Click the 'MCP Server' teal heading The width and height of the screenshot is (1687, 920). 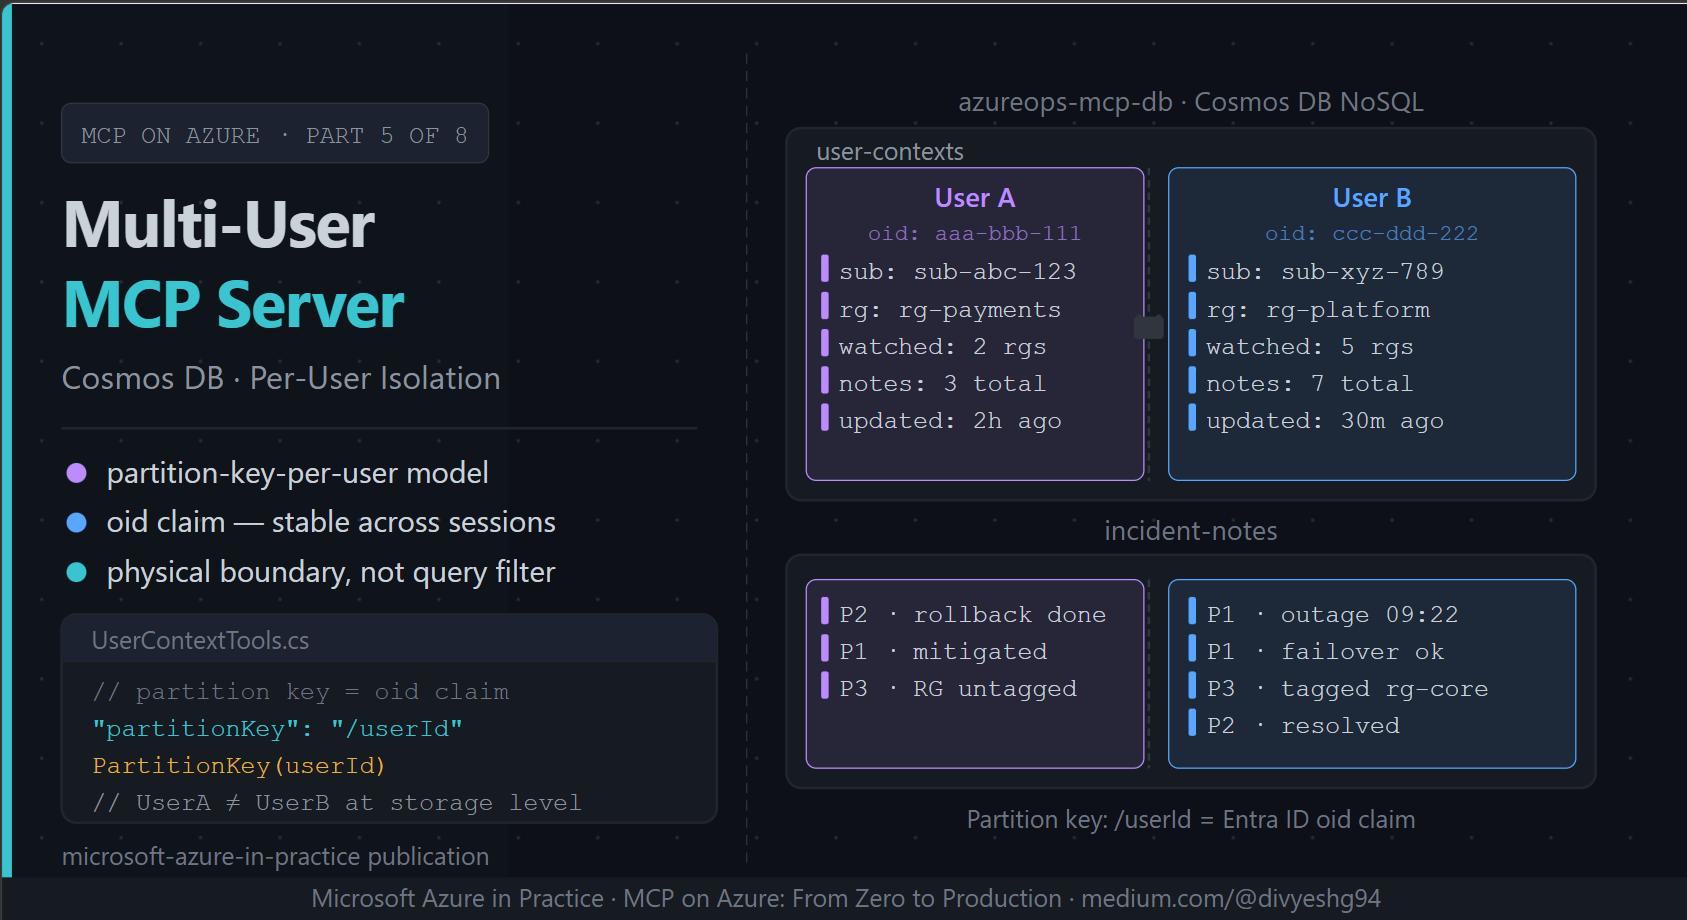coord(234,305)
